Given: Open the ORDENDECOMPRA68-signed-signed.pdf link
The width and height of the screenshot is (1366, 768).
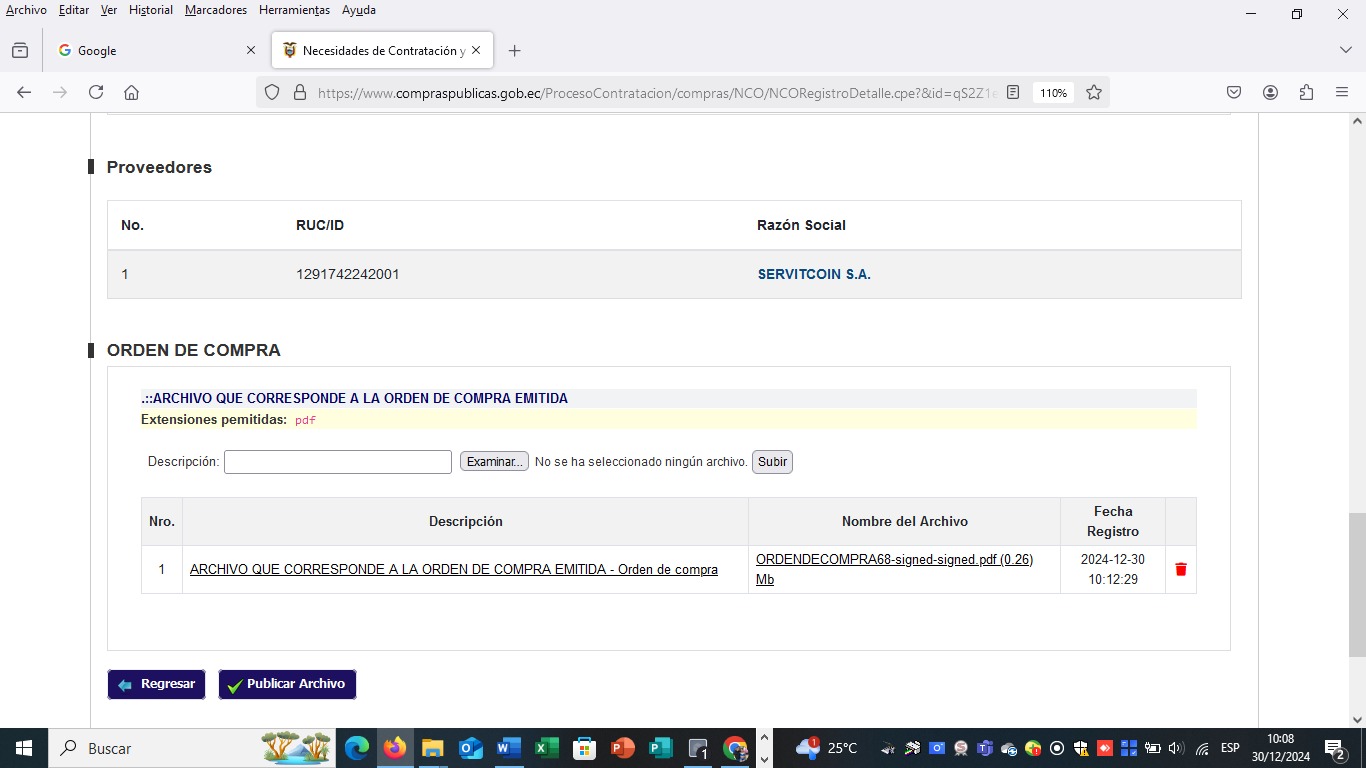Looking at the screenshot, I should click(894, 560).
